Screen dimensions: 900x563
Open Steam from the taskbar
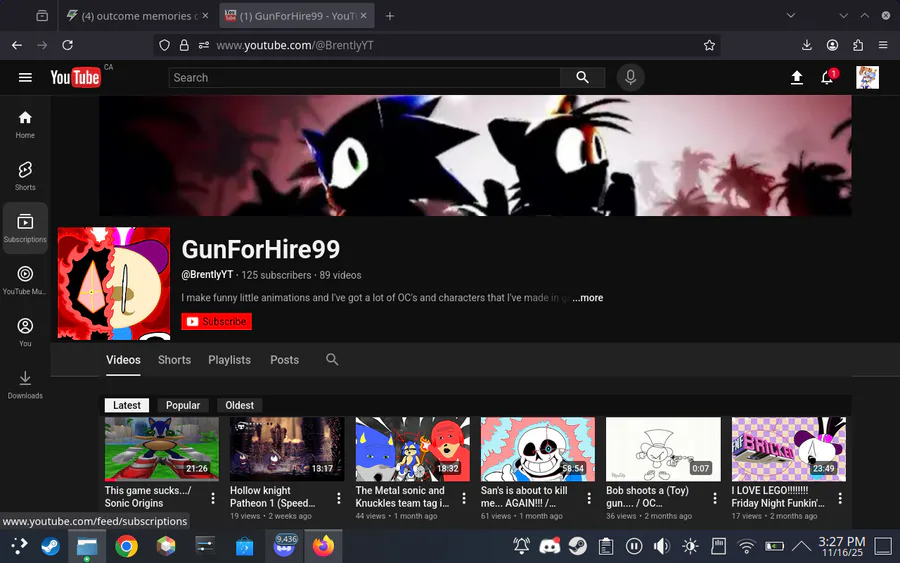coord(51,546)
